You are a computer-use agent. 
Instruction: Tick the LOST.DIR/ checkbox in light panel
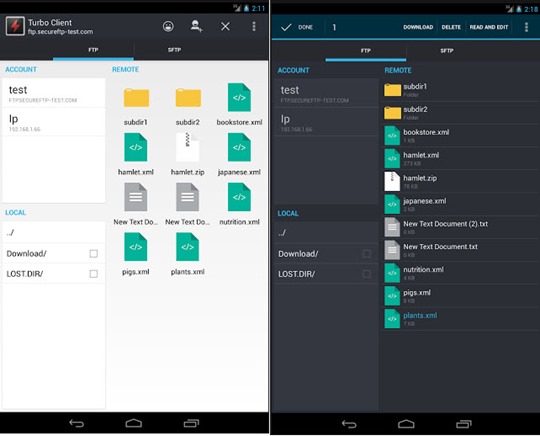(x=93, y=274)
